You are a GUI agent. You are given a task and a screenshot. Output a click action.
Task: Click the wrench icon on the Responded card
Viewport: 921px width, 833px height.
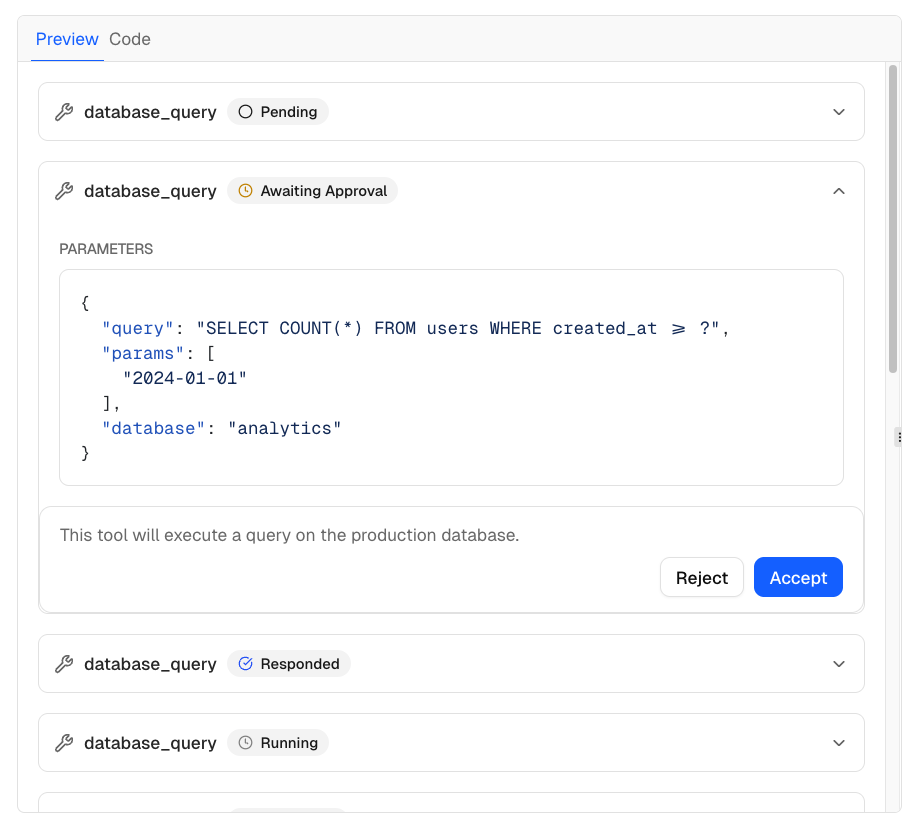point(64,663)
